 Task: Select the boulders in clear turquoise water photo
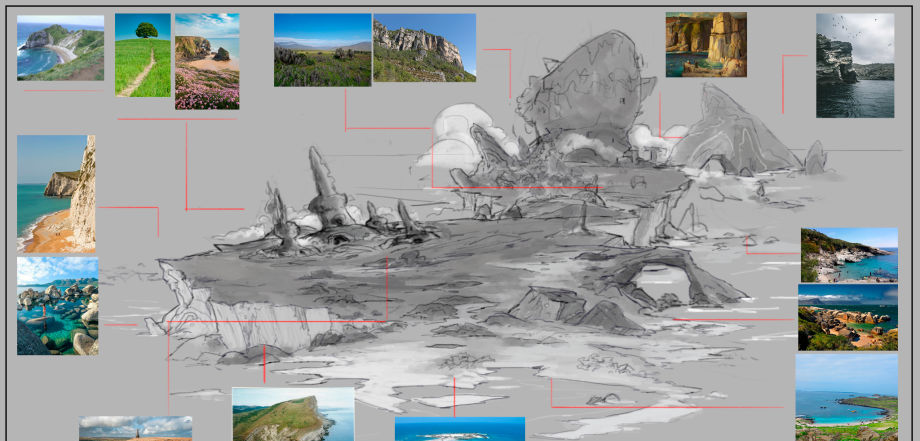(58, 306)
